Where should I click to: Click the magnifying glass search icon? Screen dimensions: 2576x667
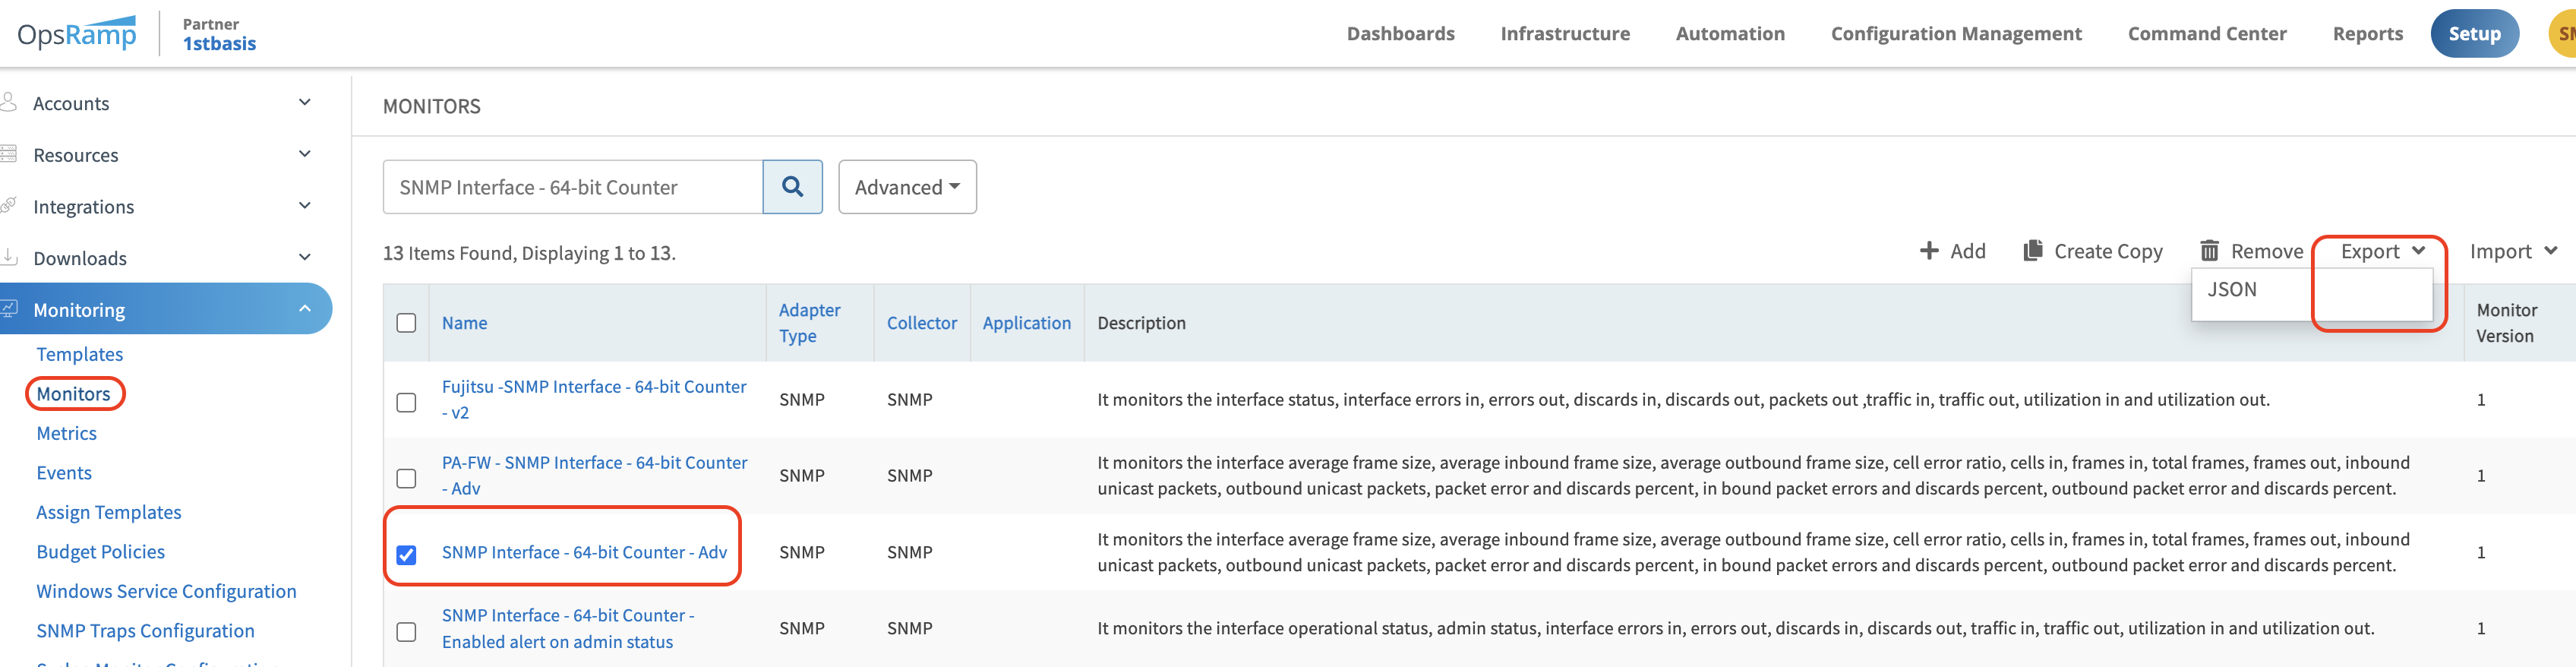point(792,187)
